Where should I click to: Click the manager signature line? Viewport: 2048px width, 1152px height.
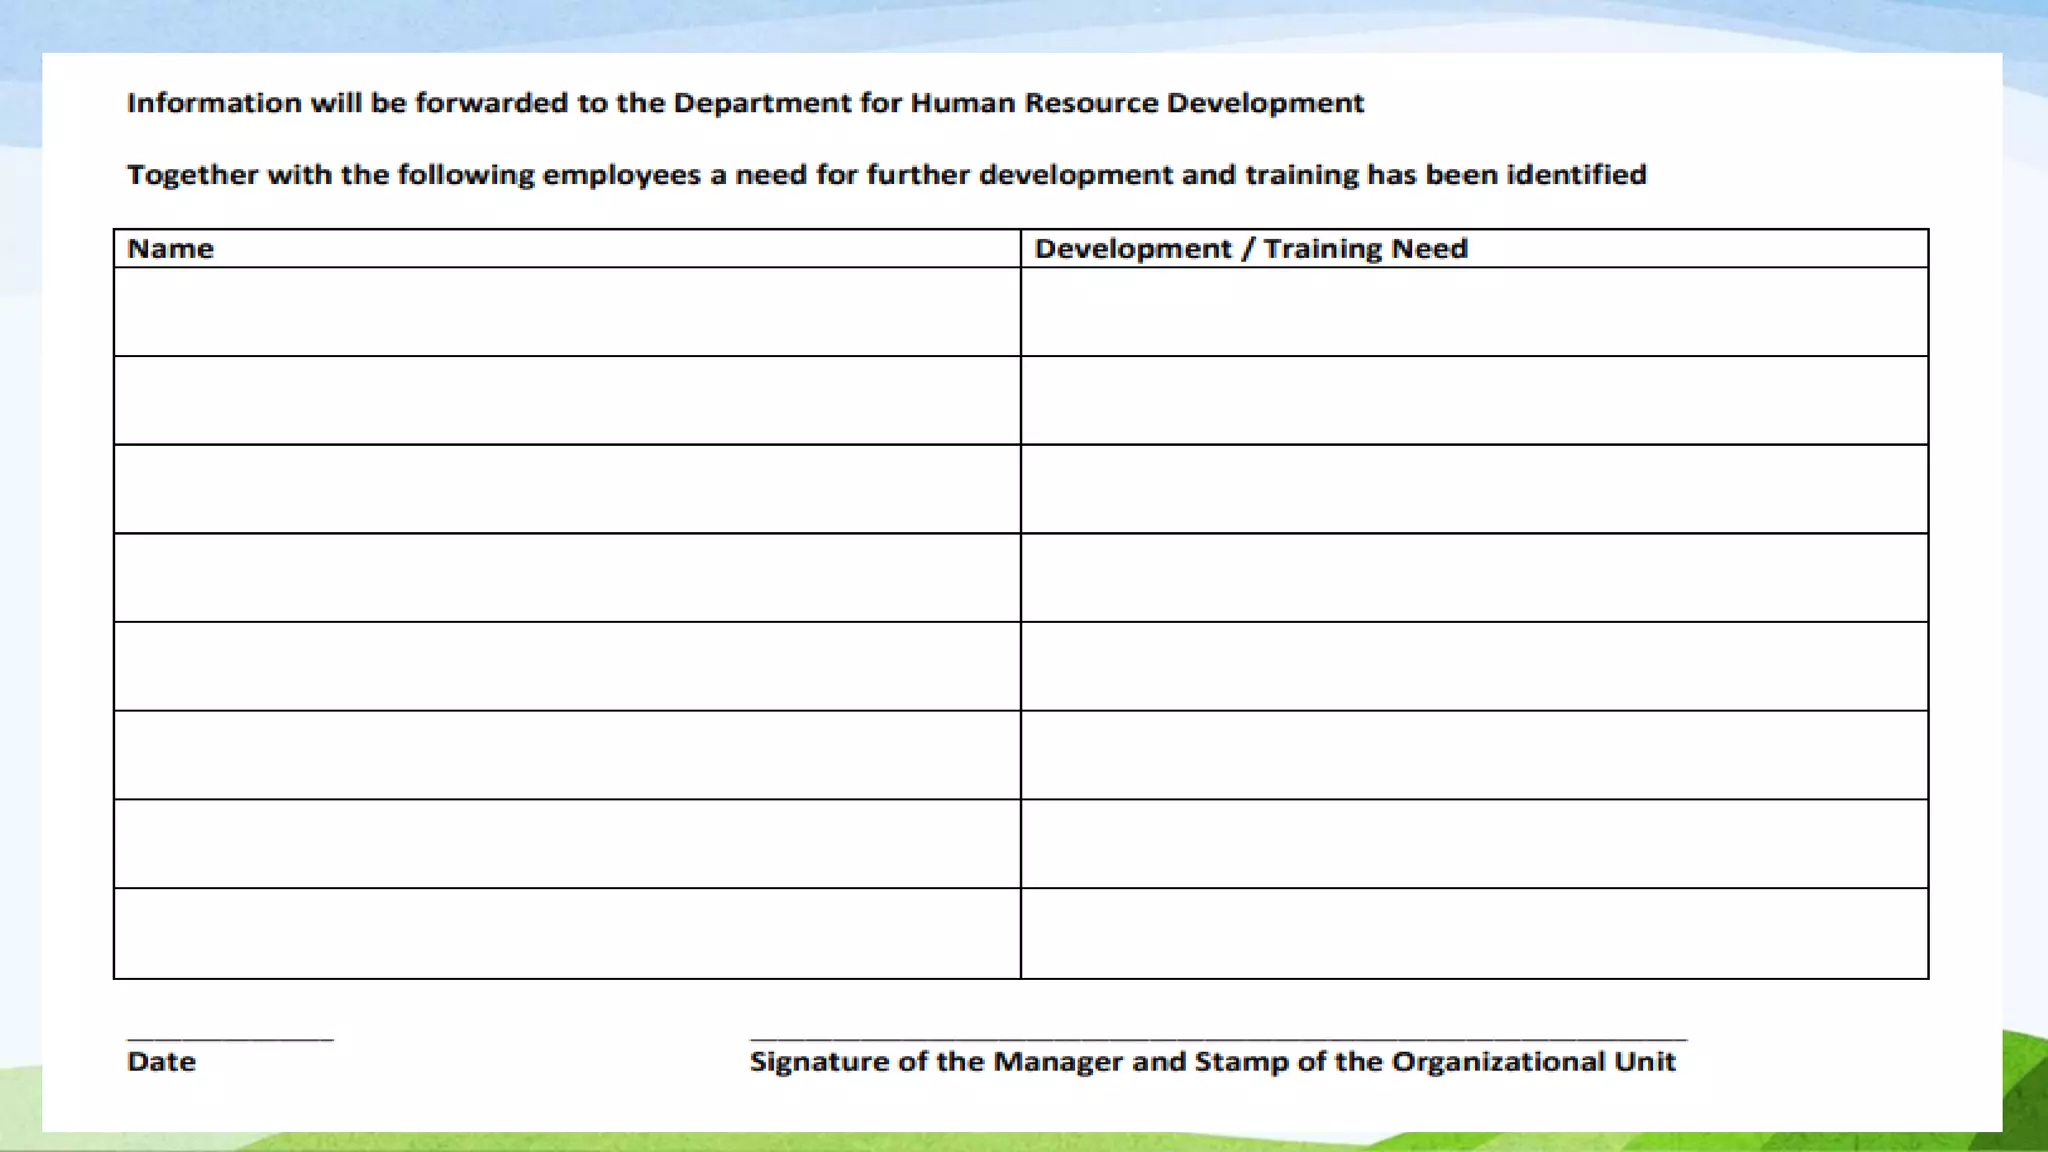1218,1040
